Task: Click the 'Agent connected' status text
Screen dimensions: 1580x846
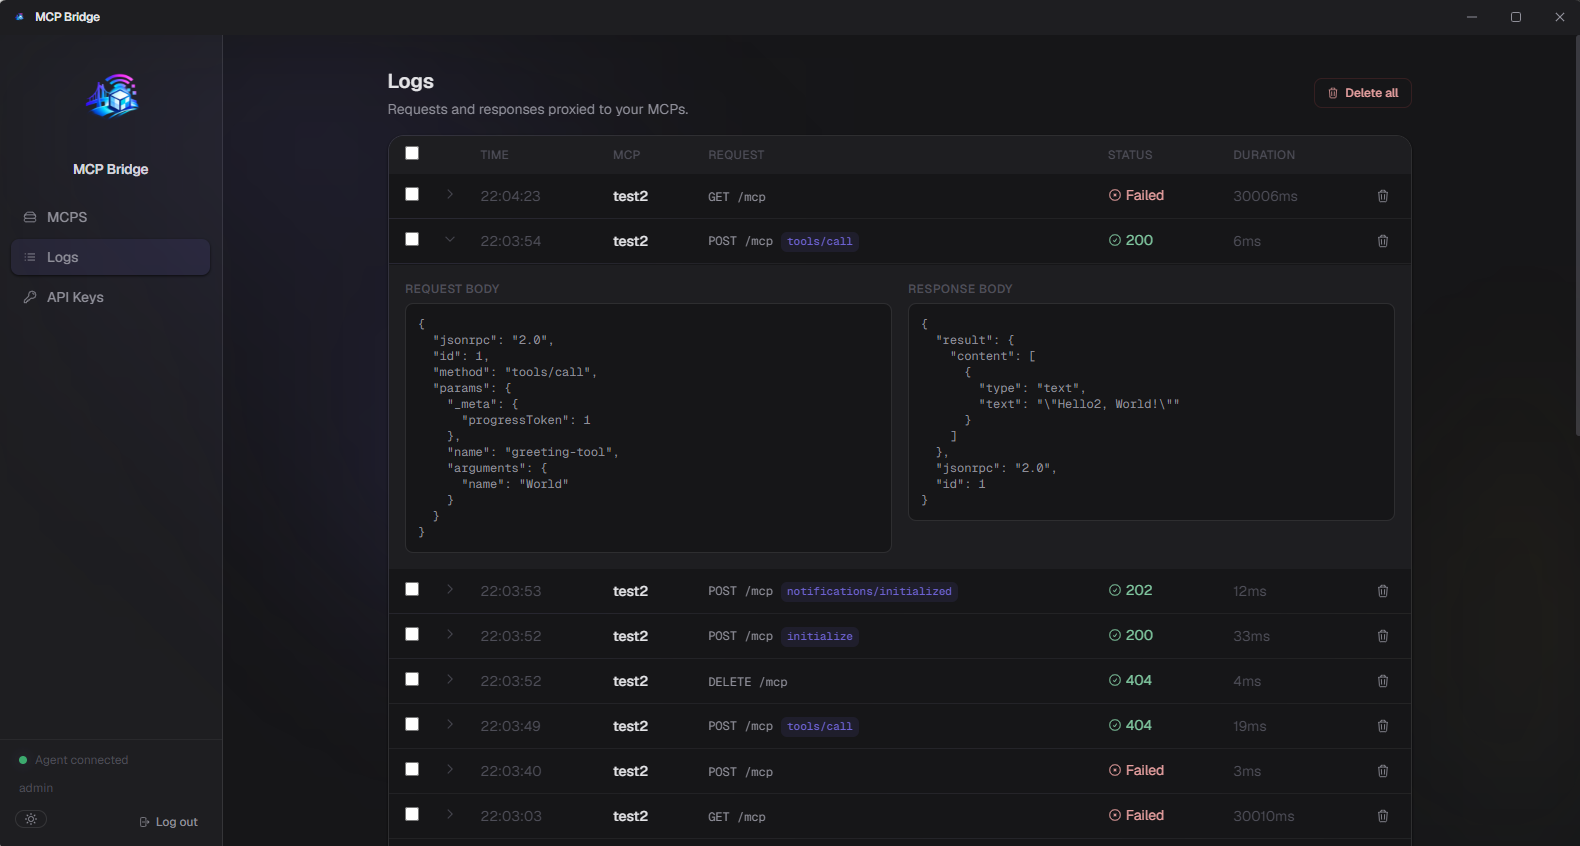Action: (82, 760)
